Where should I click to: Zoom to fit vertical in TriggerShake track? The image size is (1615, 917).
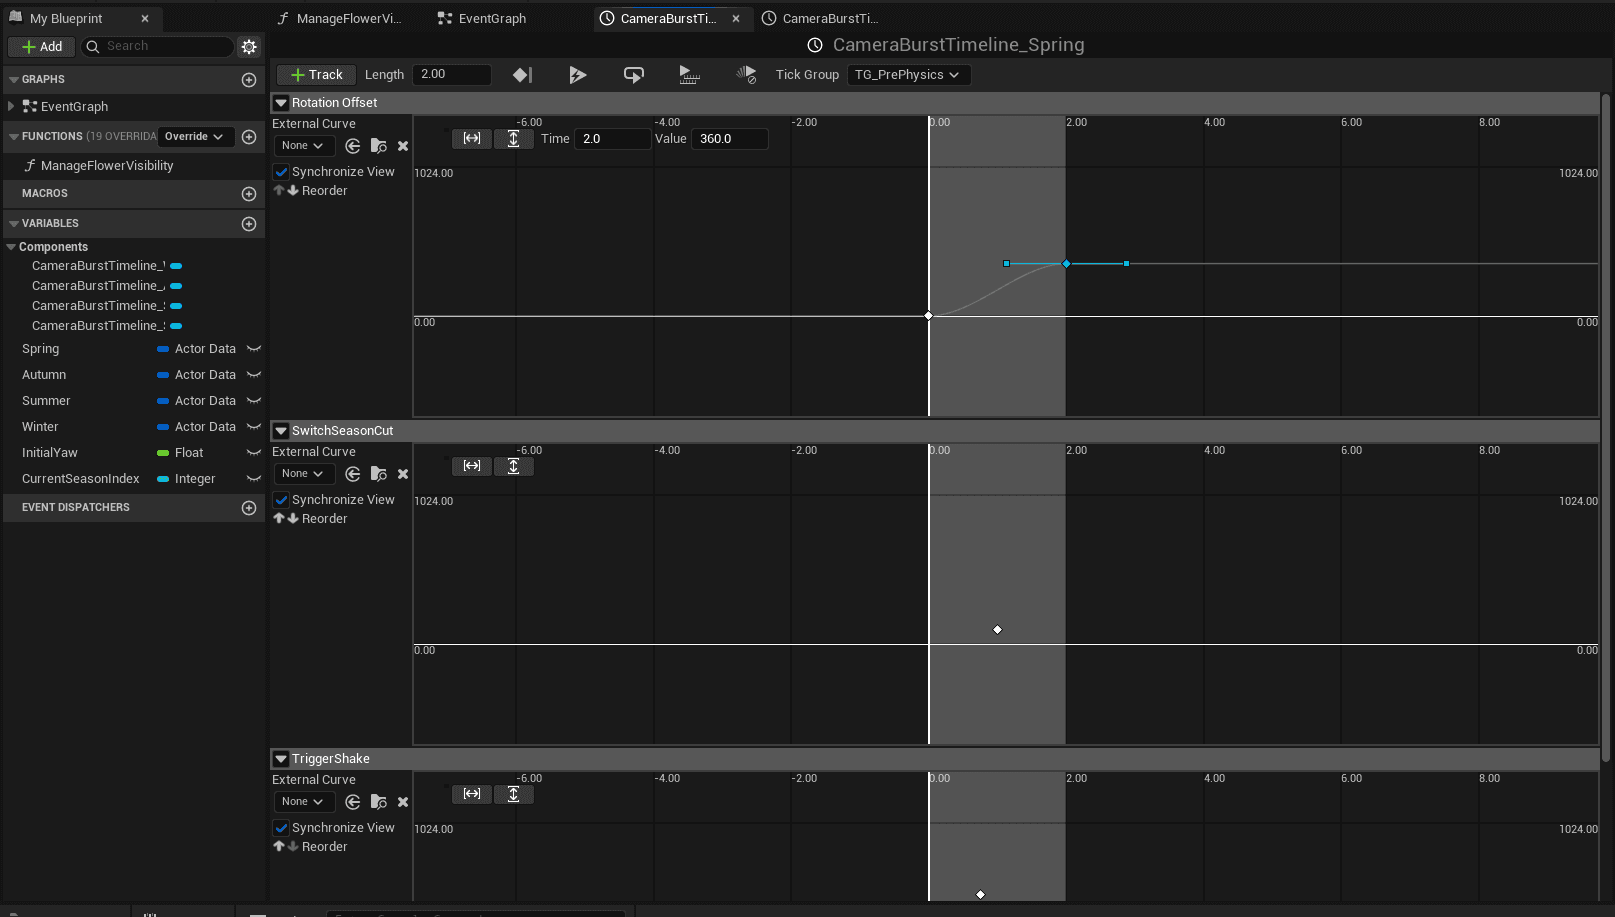513,794
